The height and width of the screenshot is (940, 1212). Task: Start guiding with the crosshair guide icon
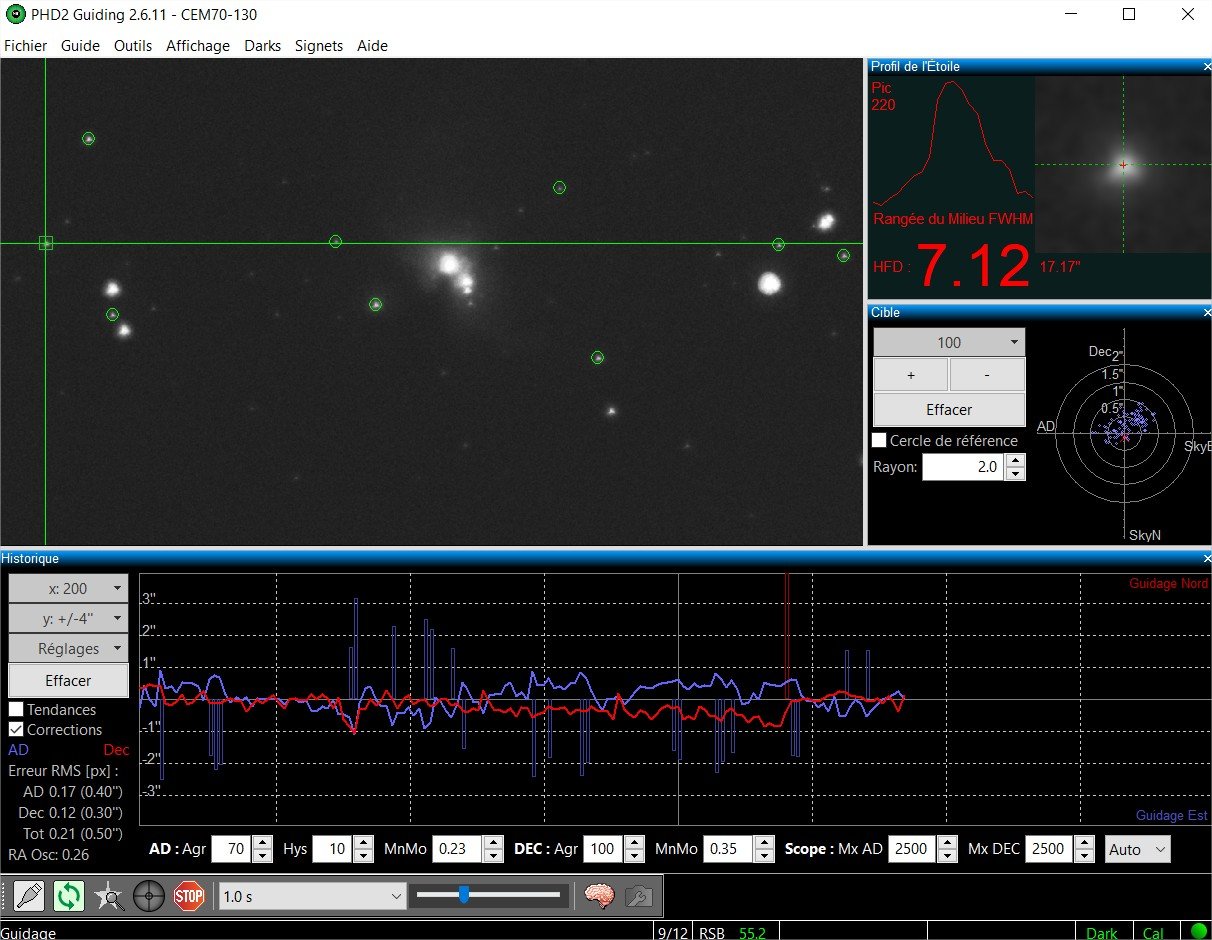click(x=149, y=896)
